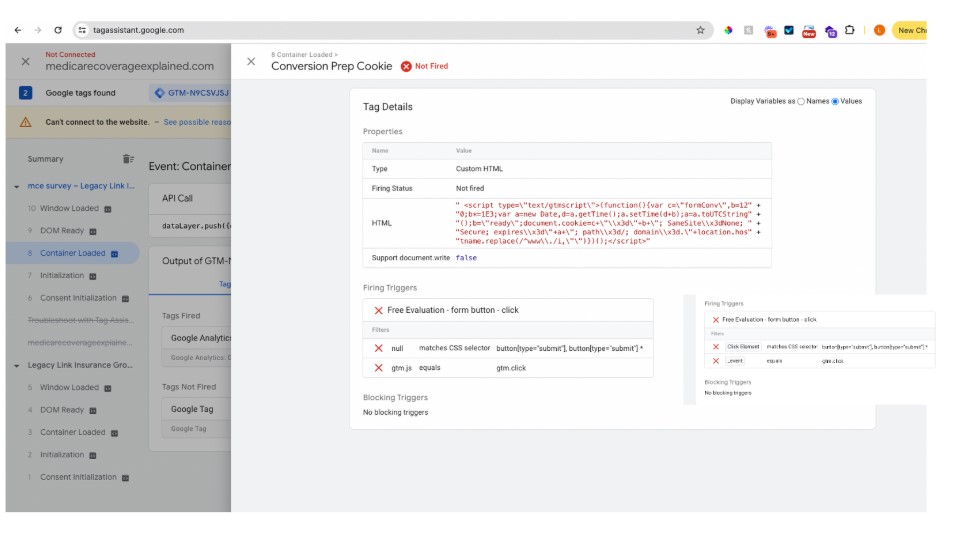Click message icon beside 8 Container Loaded

click(x=114, y=254)
